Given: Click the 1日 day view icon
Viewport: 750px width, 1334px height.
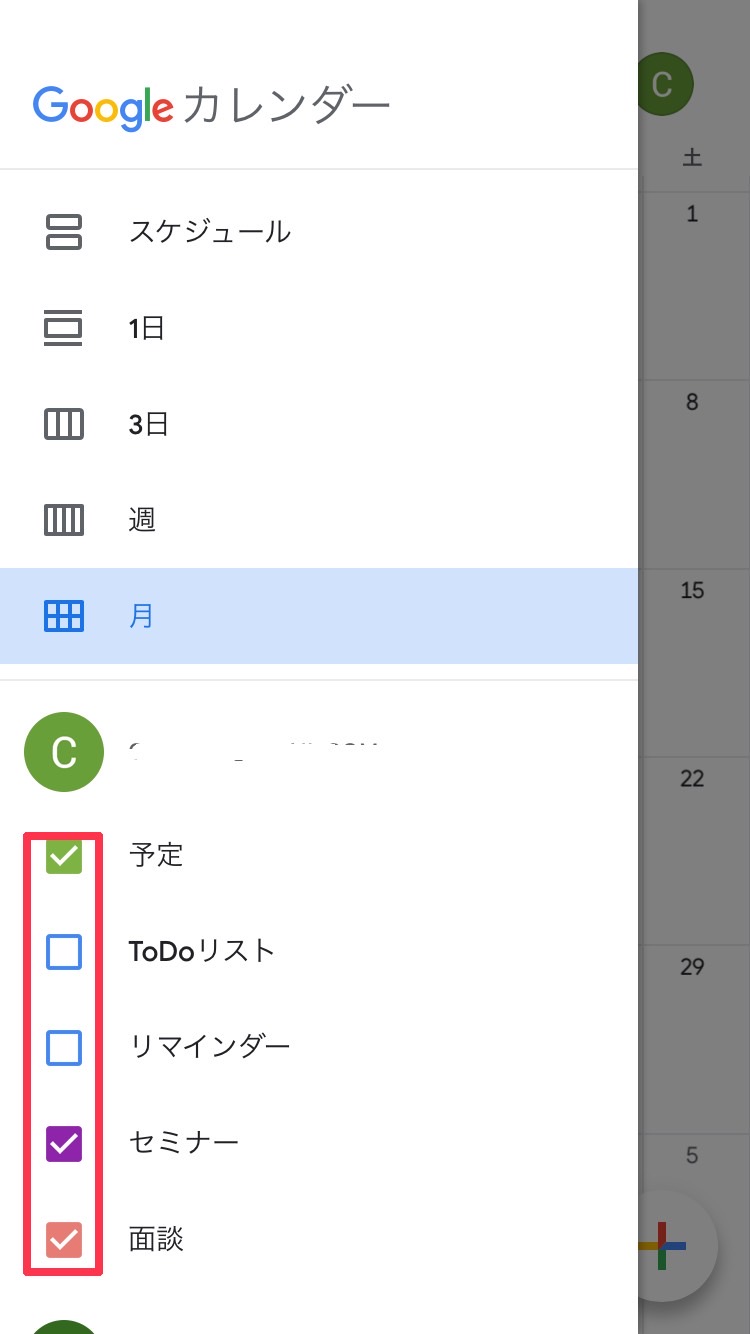Looking at the screenshot, I should [64, 328].
